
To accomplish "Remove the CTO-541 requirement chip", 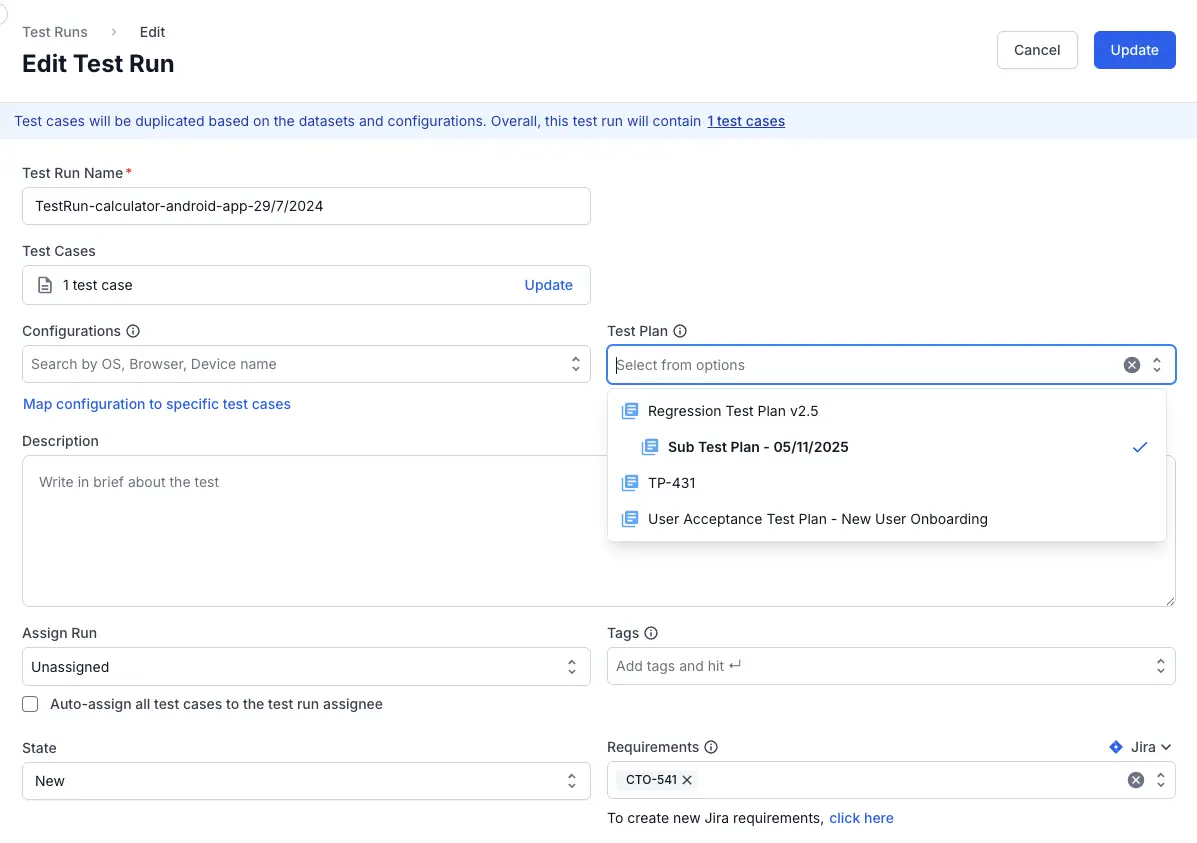I will 687,779.
